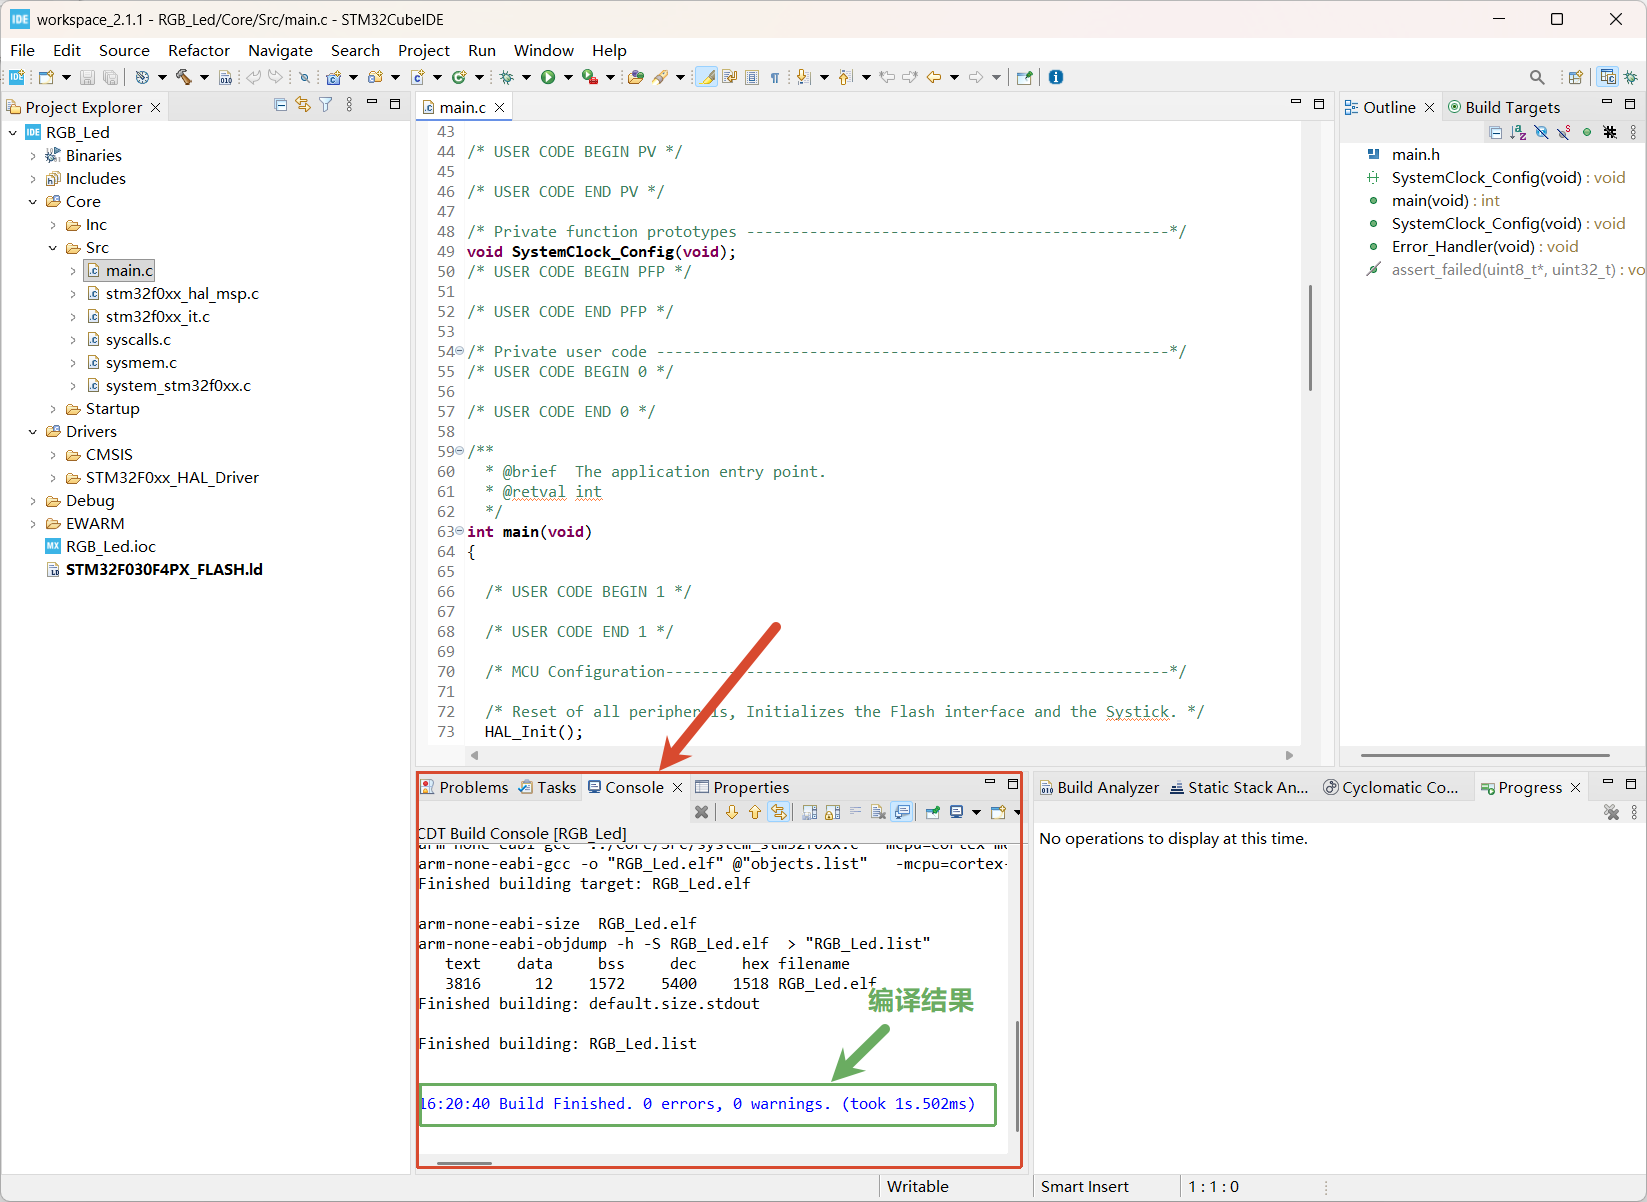Click the console Next (down arrow) icon
This screenshot has width=1647, height=1202.
tap(732, 812)
